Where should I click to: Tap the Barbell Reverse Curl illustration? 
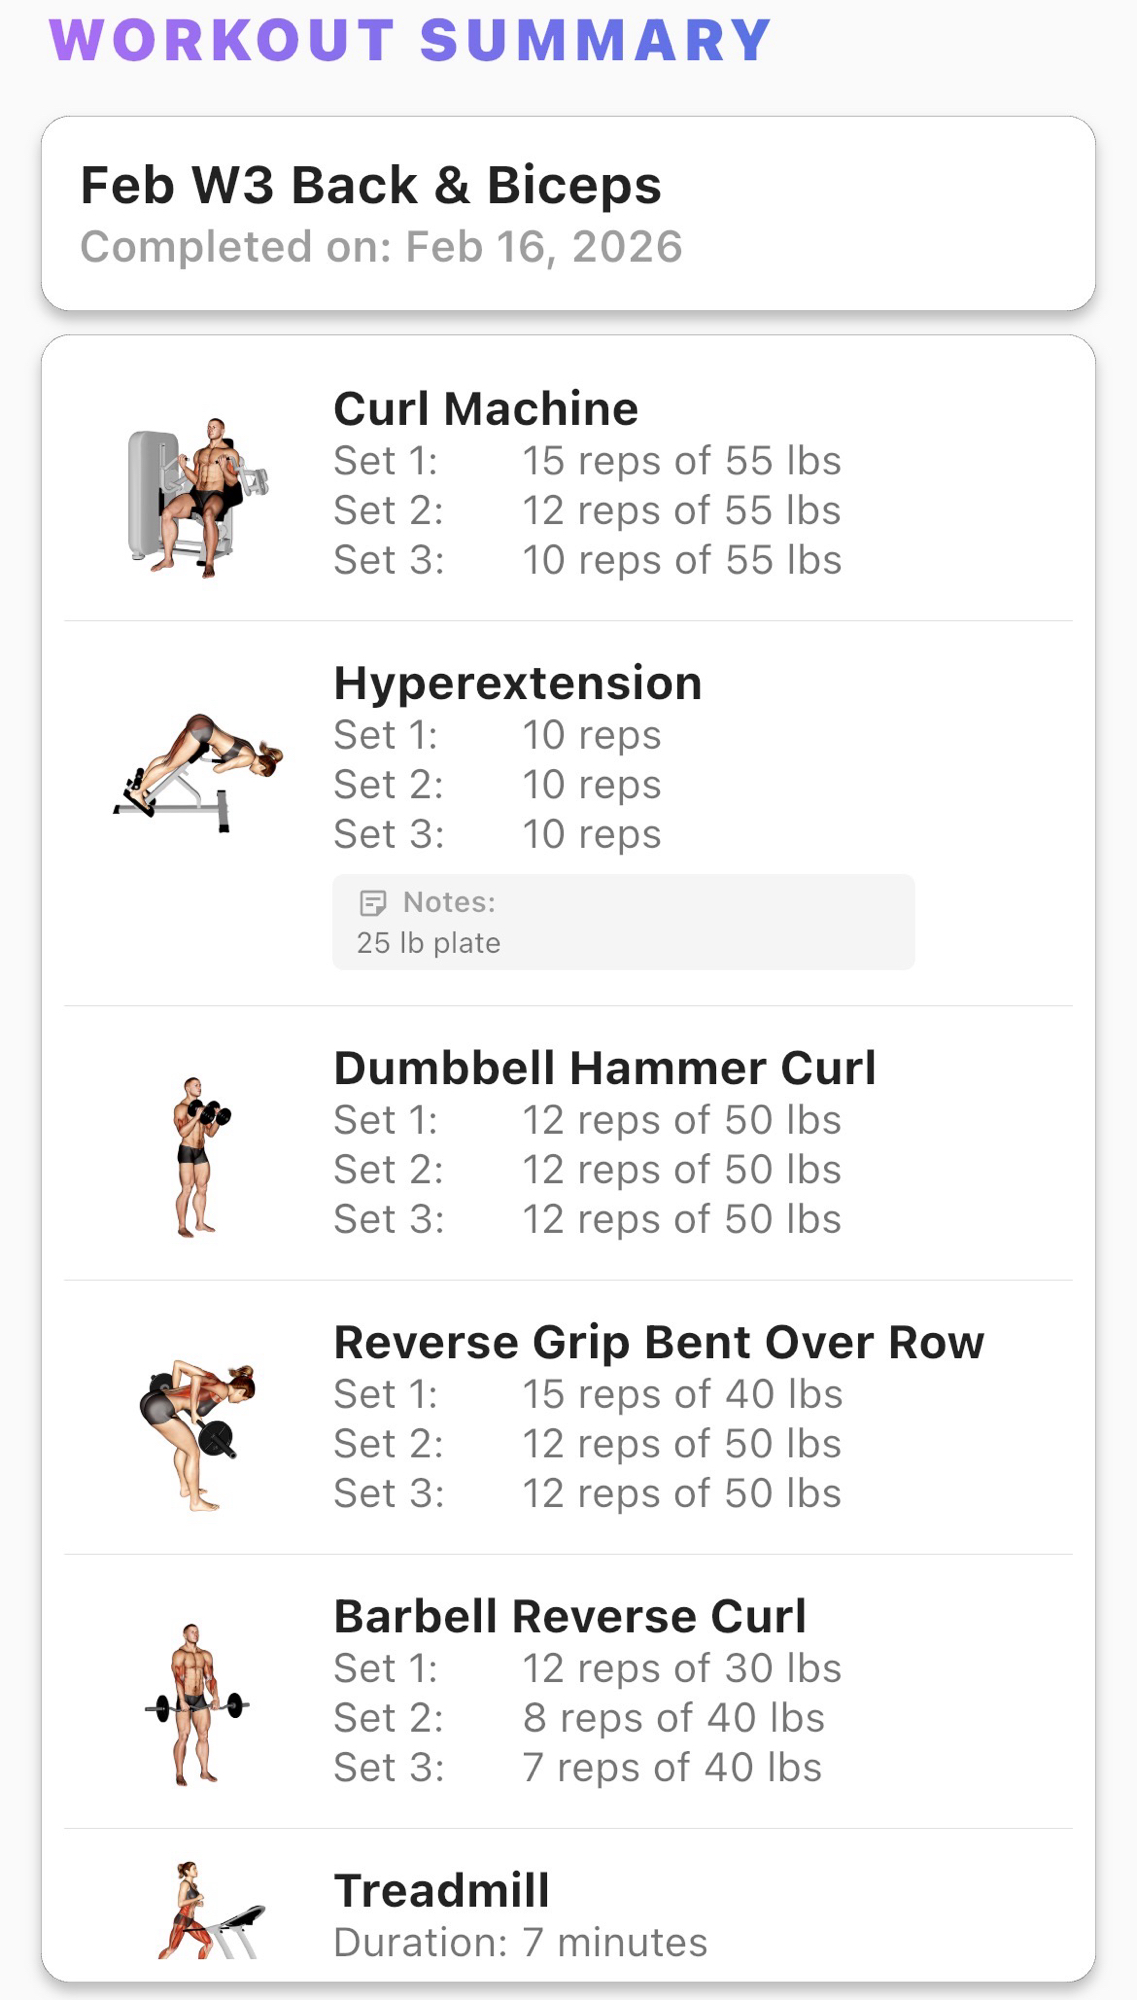[x=197, y=1704]
